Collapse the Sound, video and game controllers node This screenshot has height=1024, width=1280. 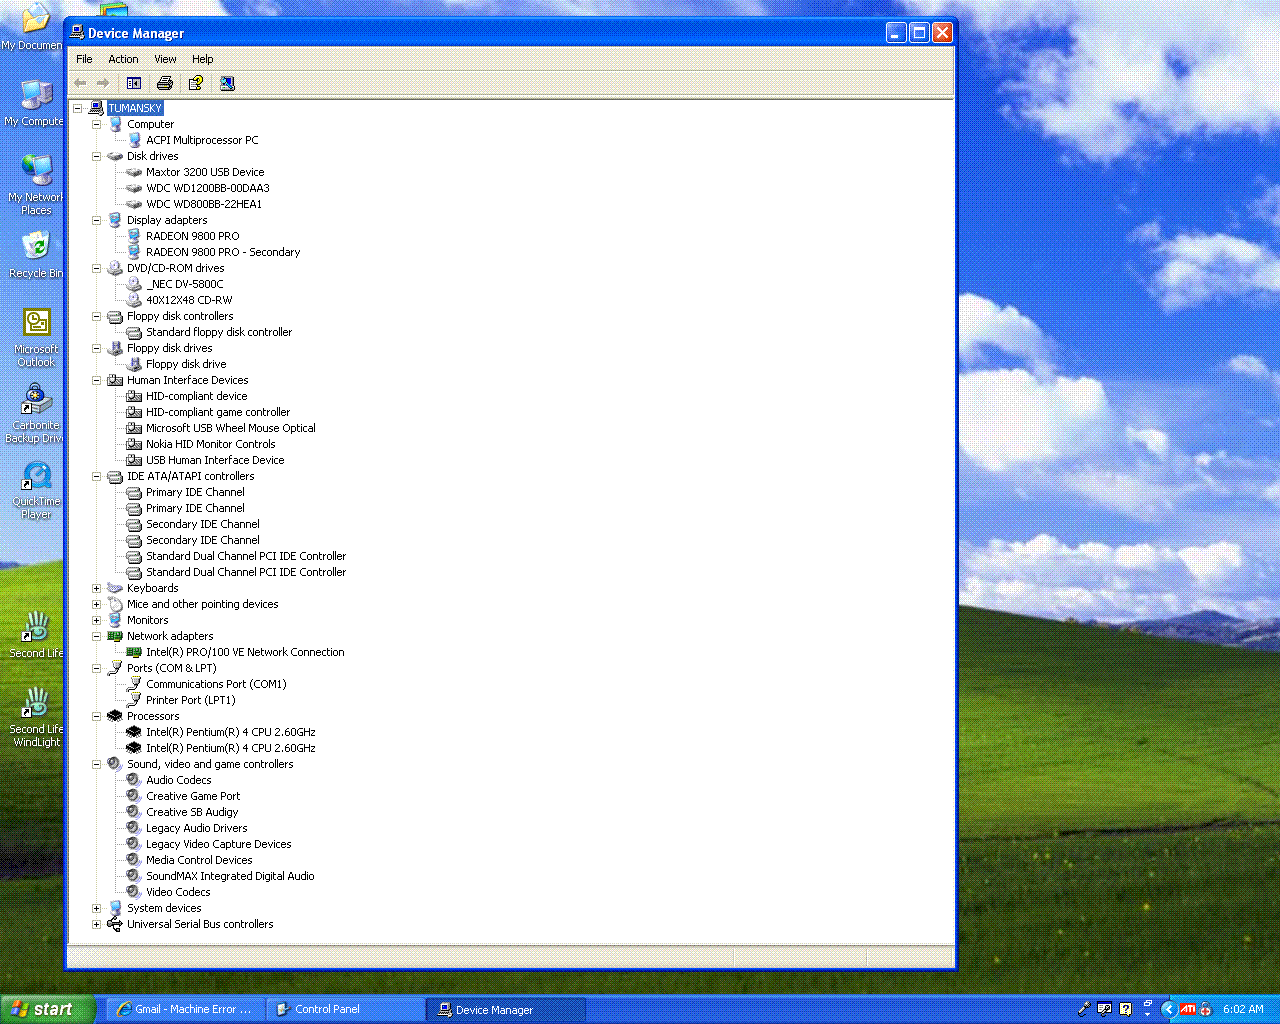(x=97, y=764)
